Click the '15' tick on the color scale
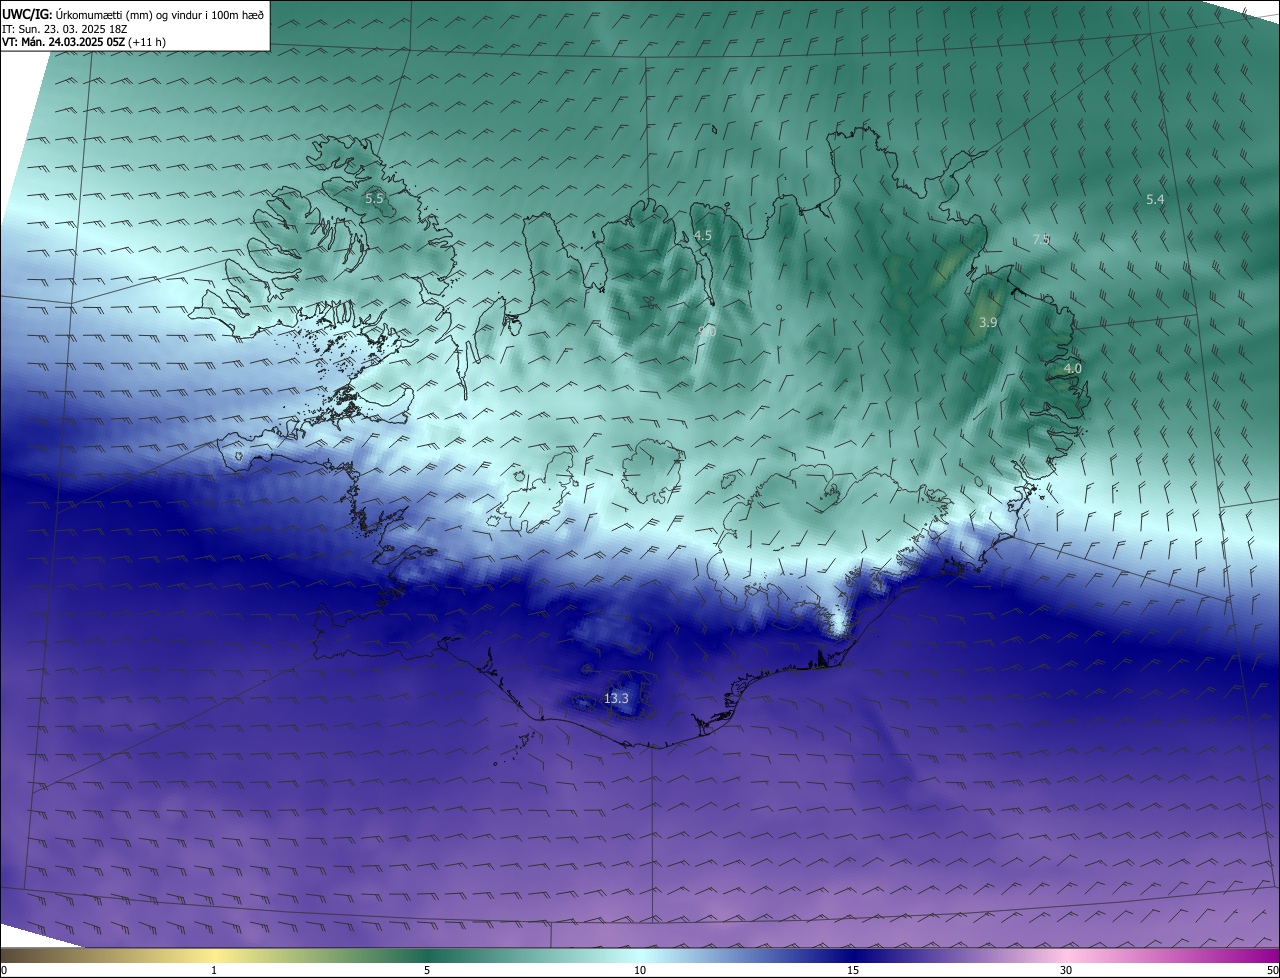Screen dimensions: 1280x978 pyautogui.click(x=853, y=970)
